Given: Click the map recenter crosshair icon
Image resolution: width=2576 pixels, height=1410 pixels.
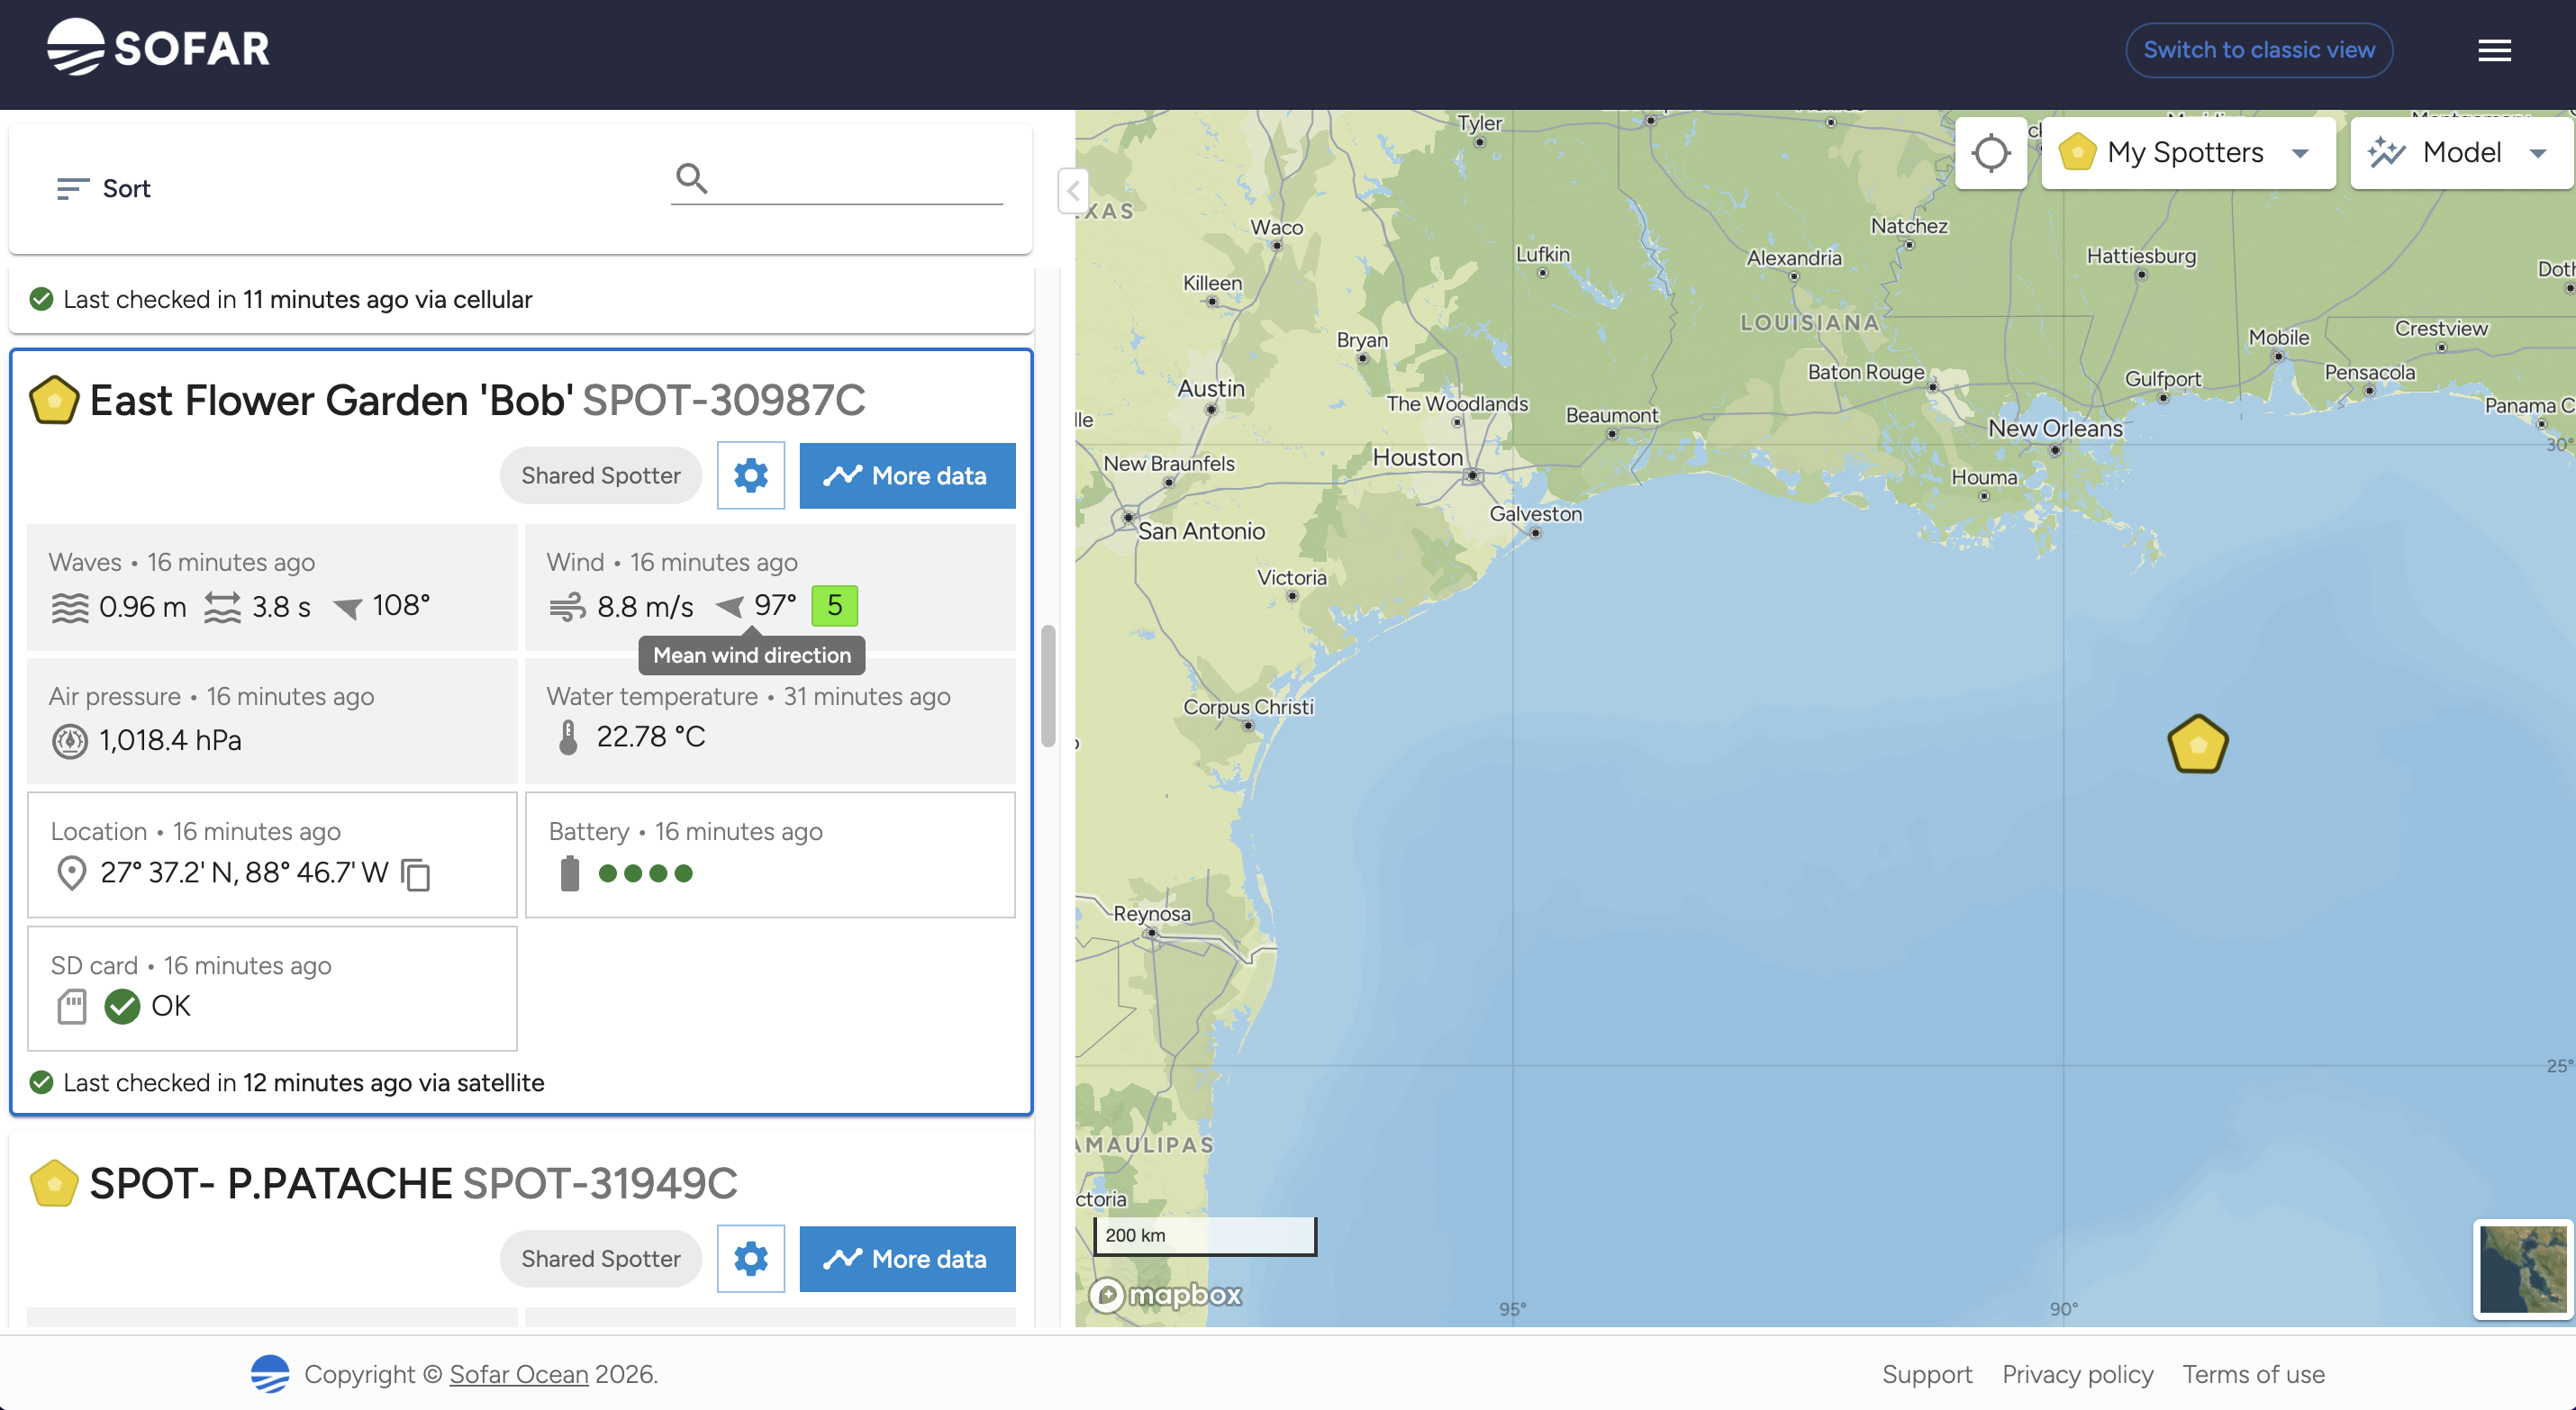Looking at the screenshot, I should [x=1991, y=152].
